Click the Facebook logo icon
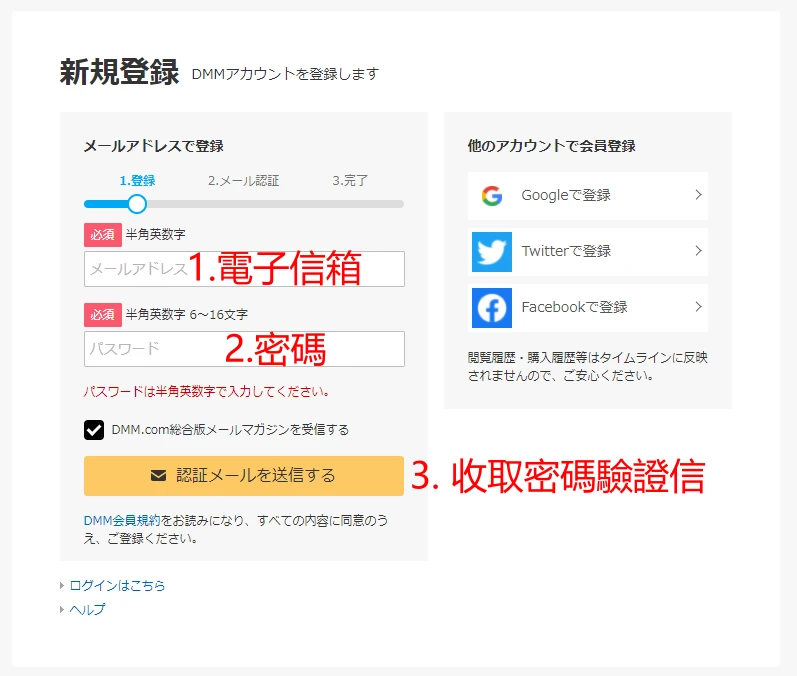797x676 pixels. tap(492, 308)
